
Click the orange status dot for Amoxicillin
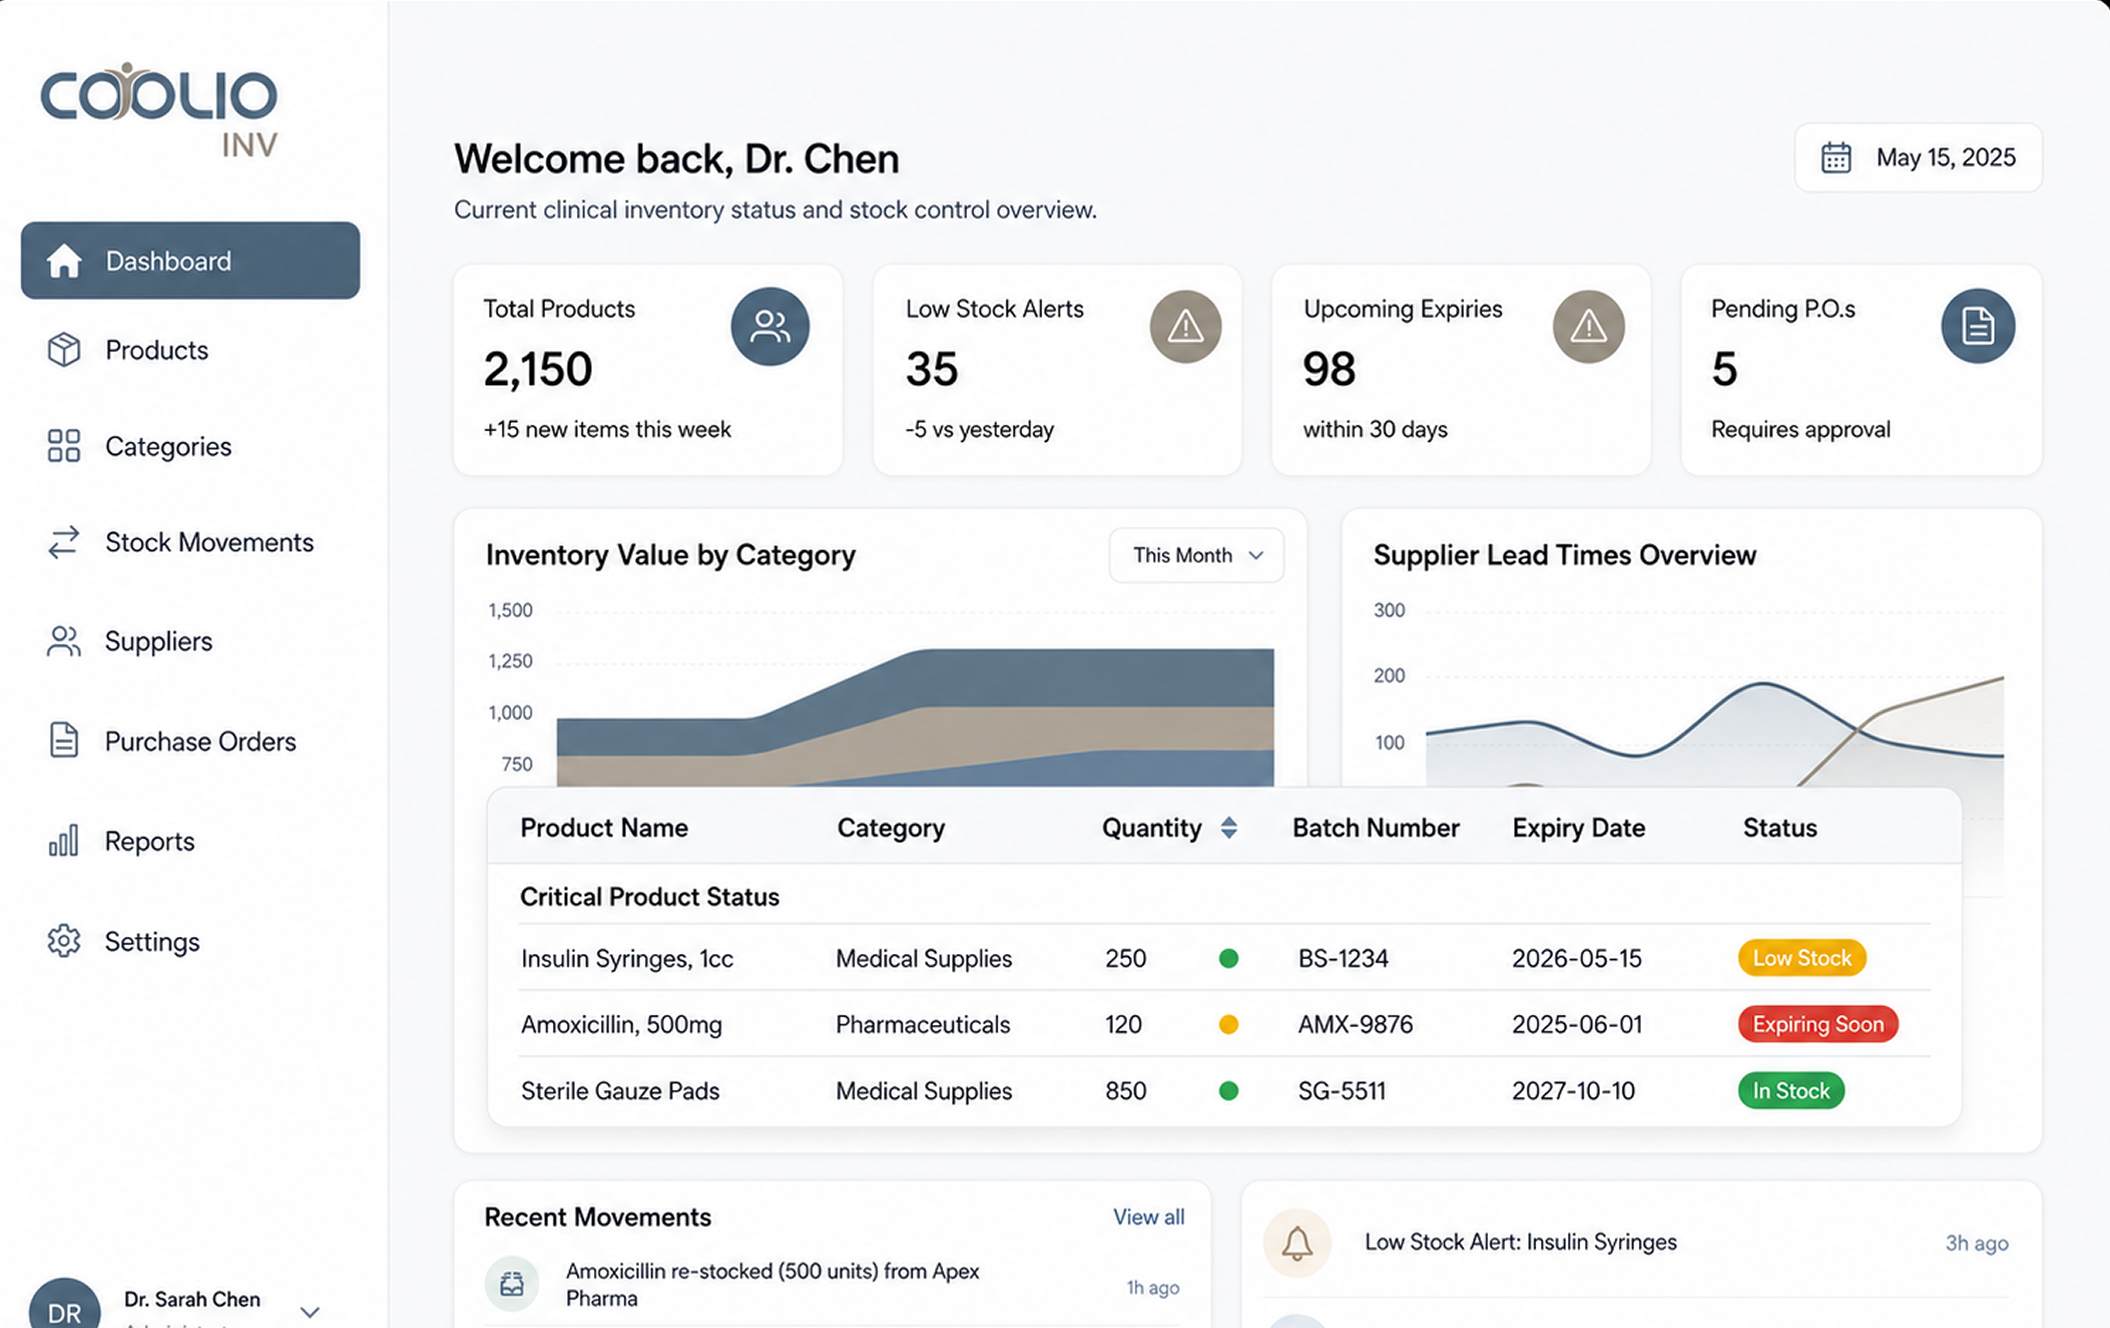coord(1229,1024)
